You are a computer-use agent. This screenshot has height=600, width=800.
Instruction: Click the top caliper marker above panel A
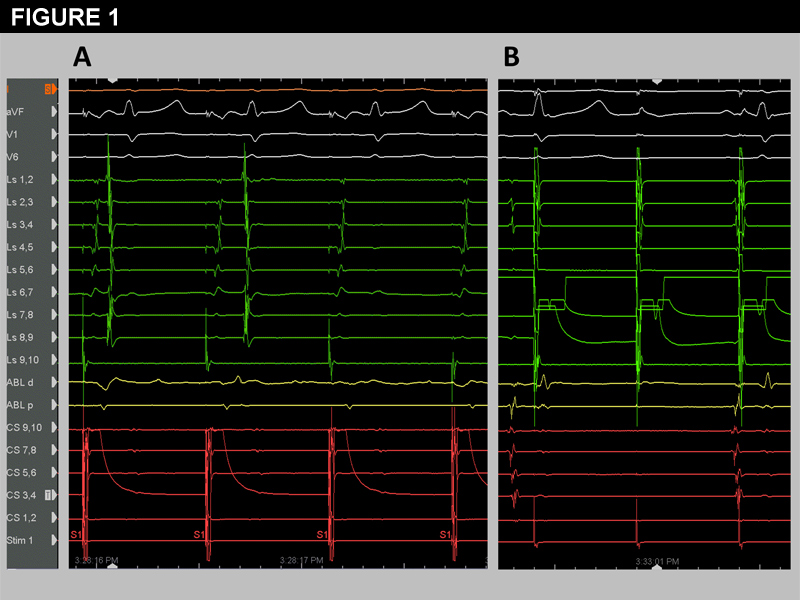113,78
